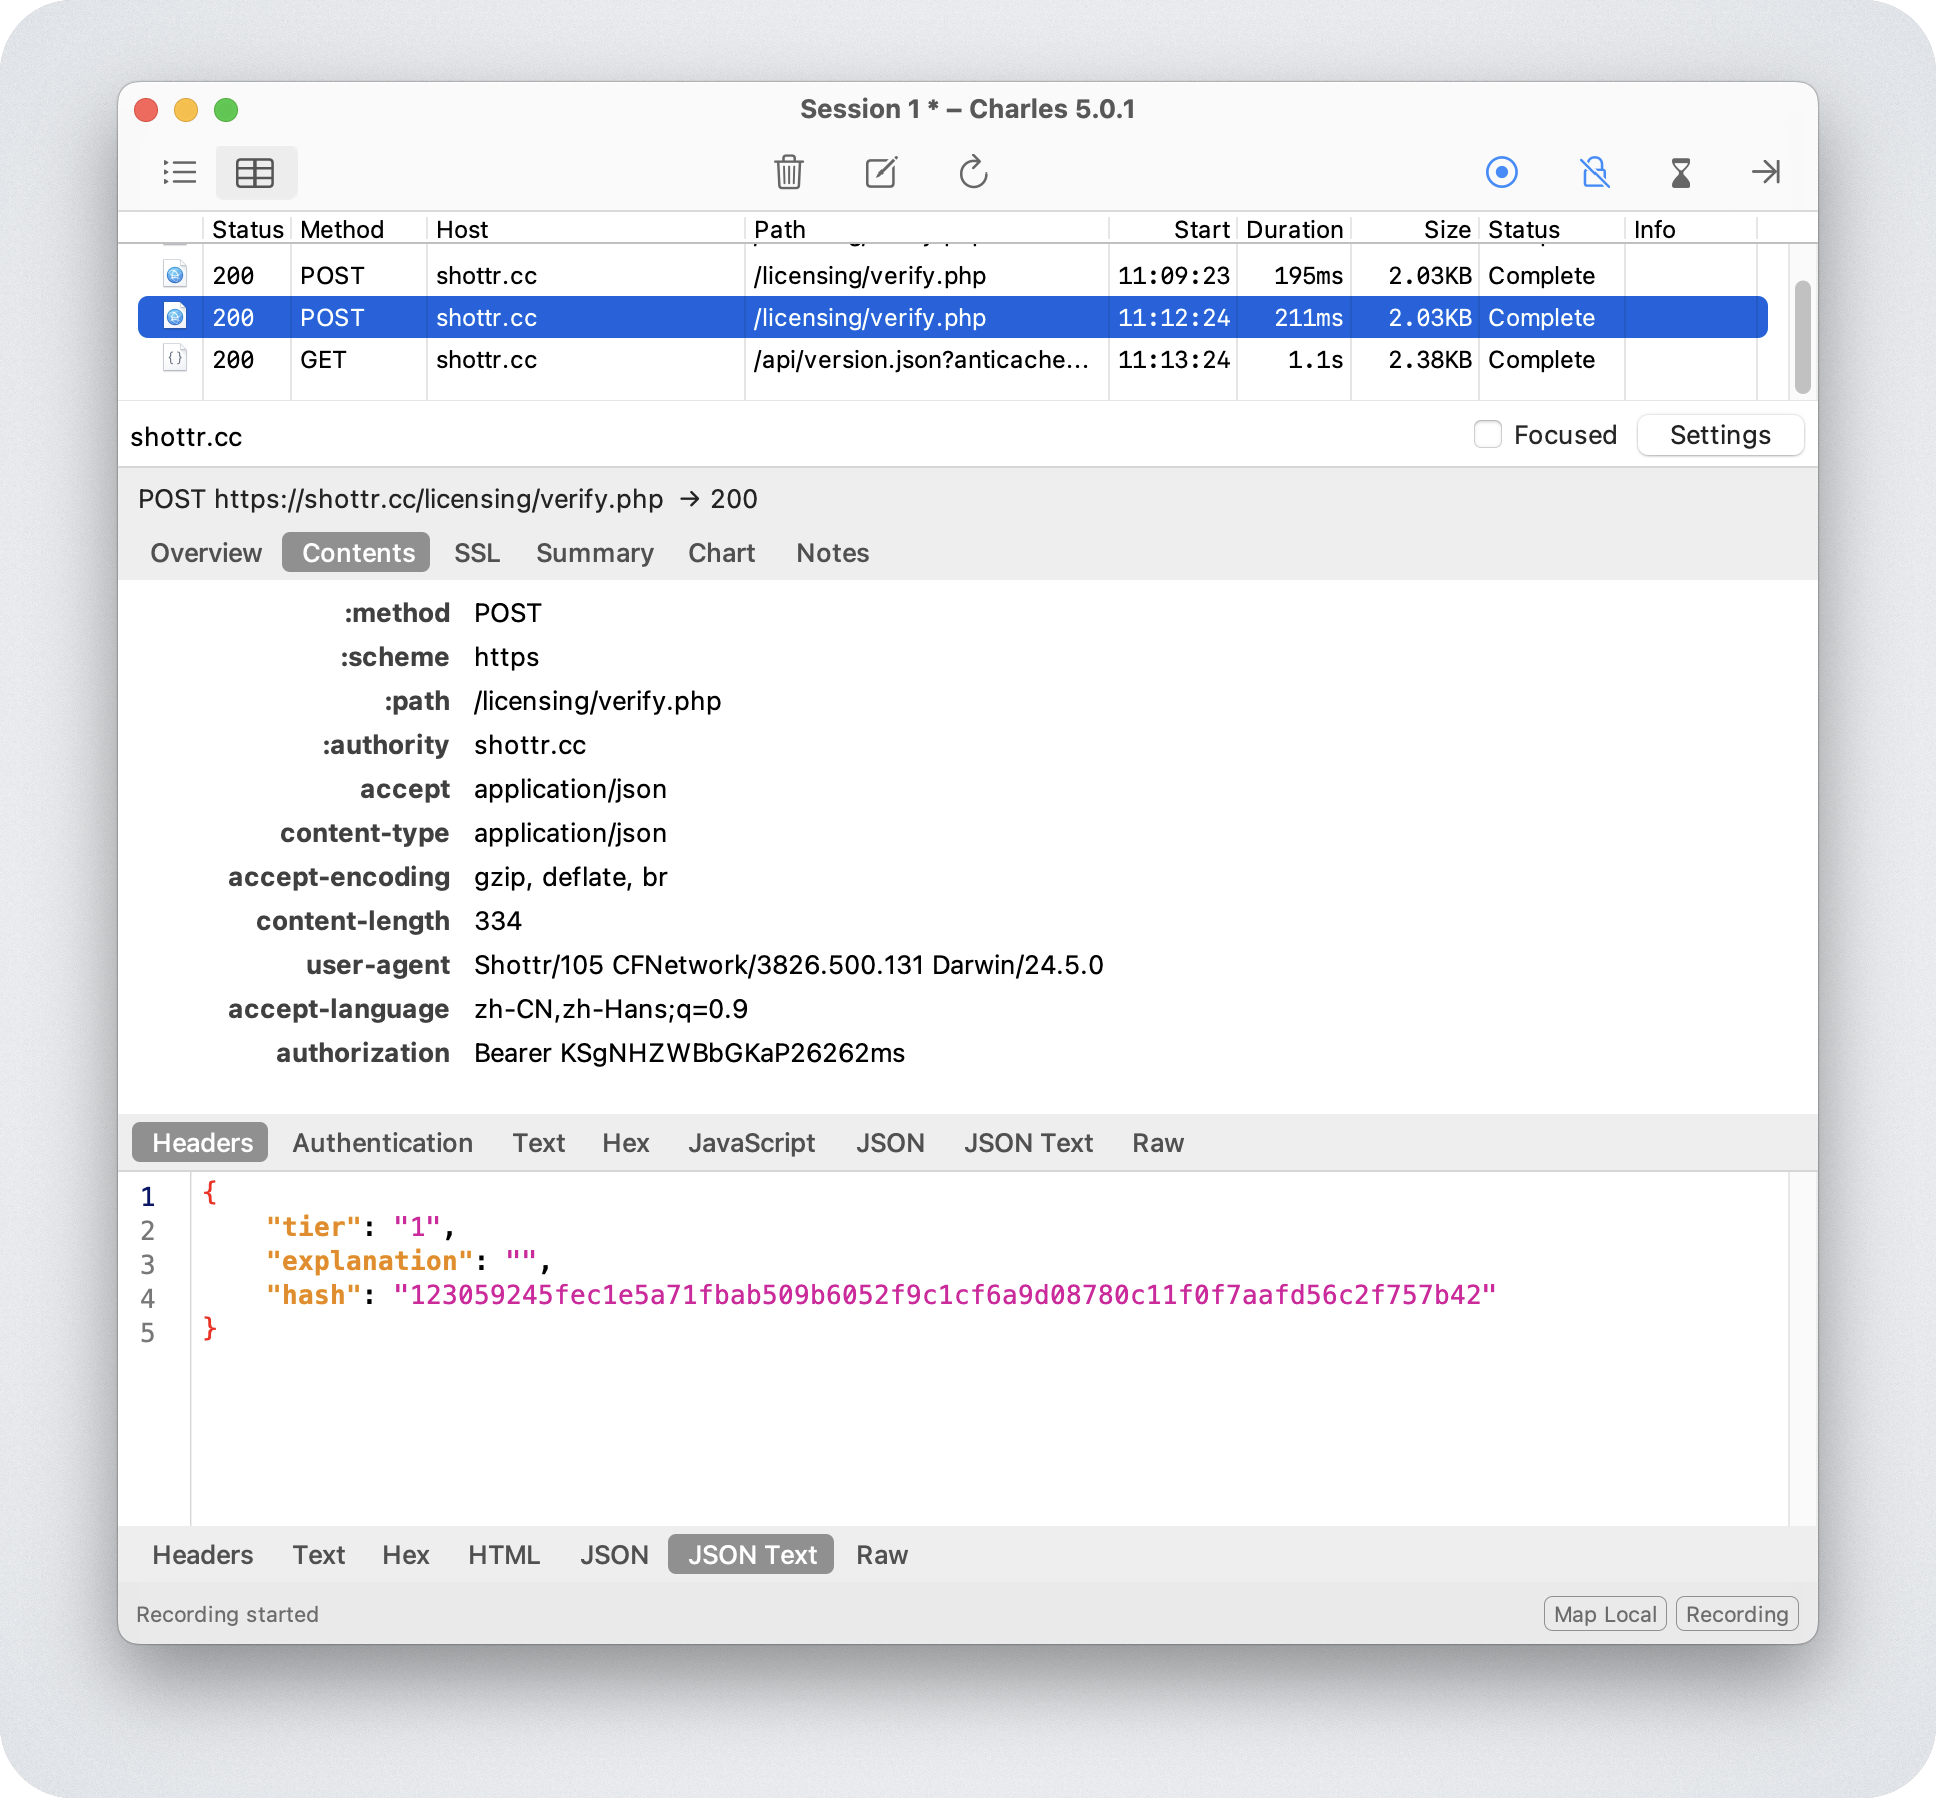Show response Raw tab
This screenshot has height=1798, width=1936.
point(881,1555)
